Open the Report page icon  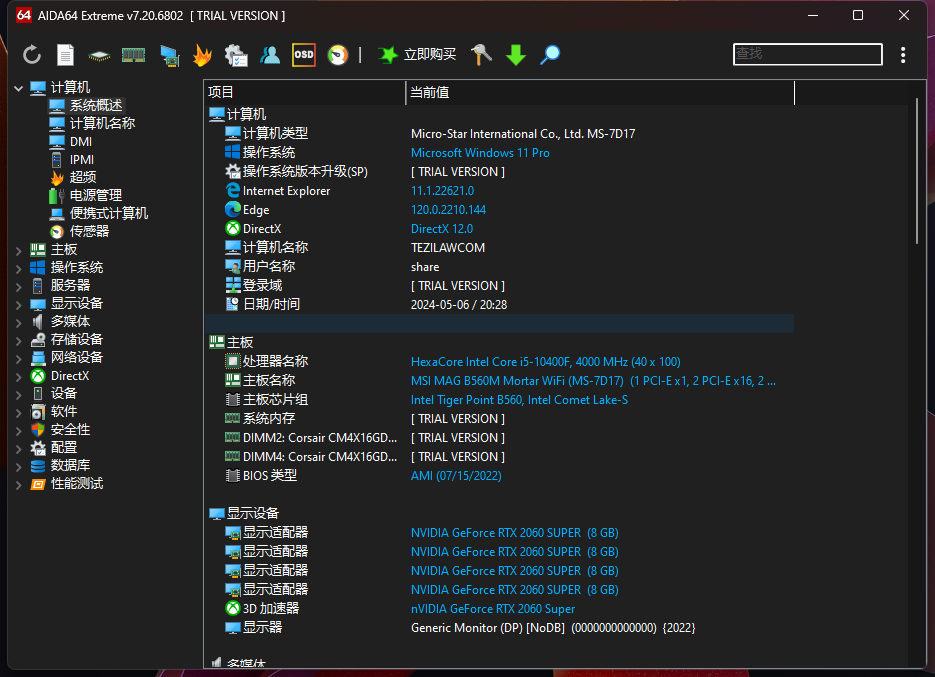[65, 55]
